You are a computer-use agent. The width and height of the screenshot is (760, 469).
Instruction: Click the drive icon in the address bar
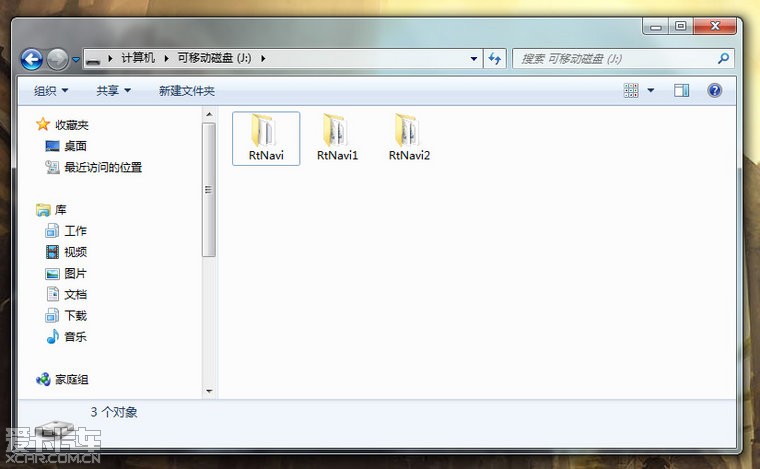tap(93, 59)
